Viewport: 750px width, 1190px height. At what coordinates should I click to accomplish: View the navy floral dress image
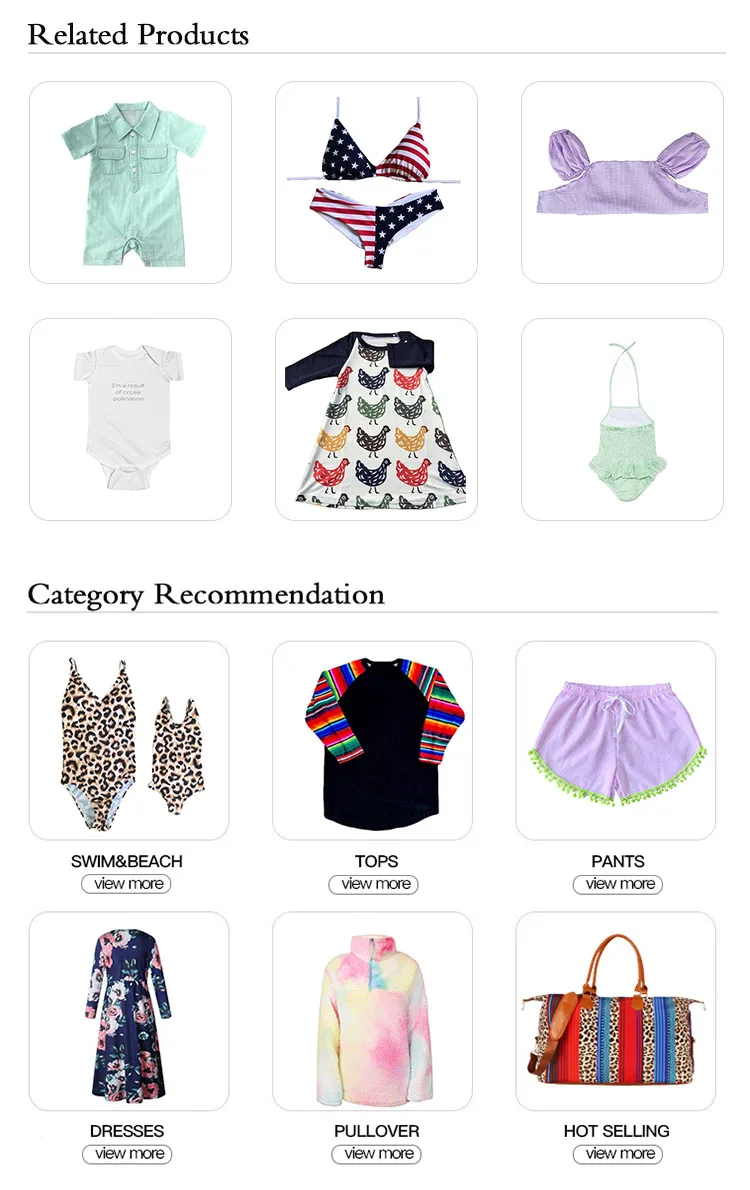pyautogui.click(x=129, y=1011)
